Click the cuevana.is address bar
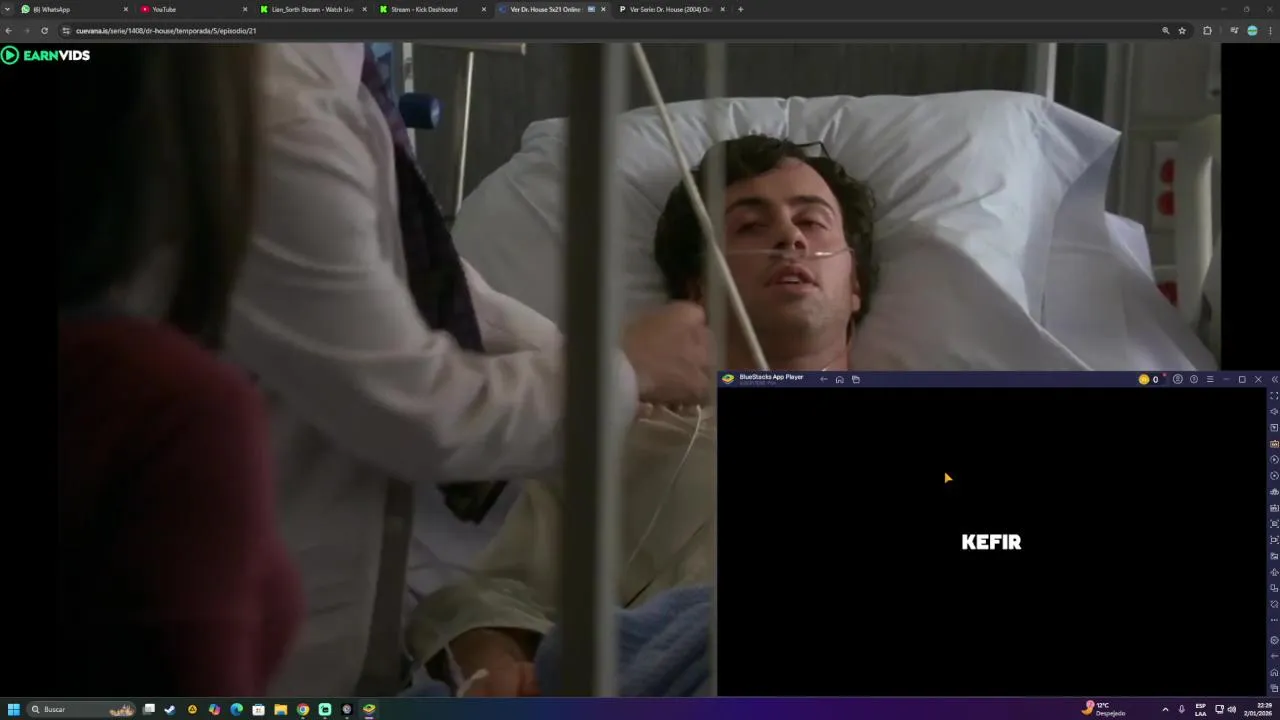 610,31
